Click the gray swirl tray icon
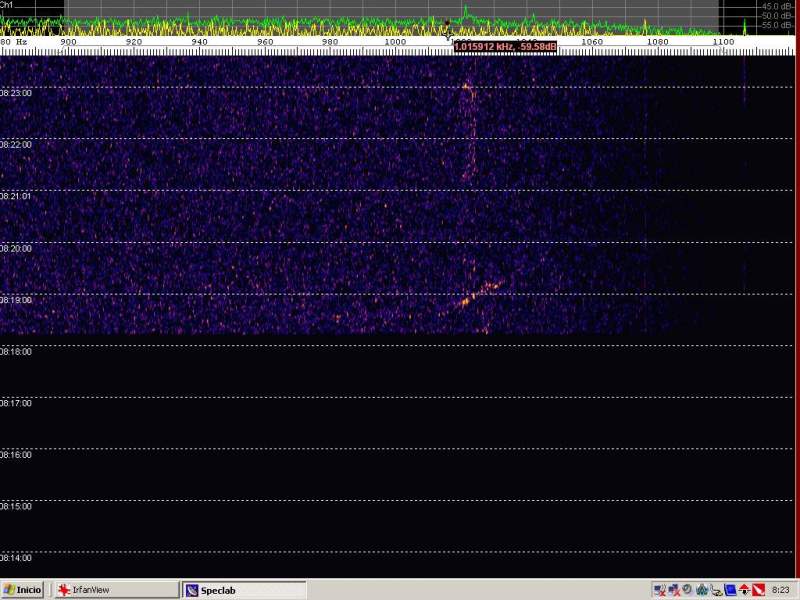 (687, 590)
